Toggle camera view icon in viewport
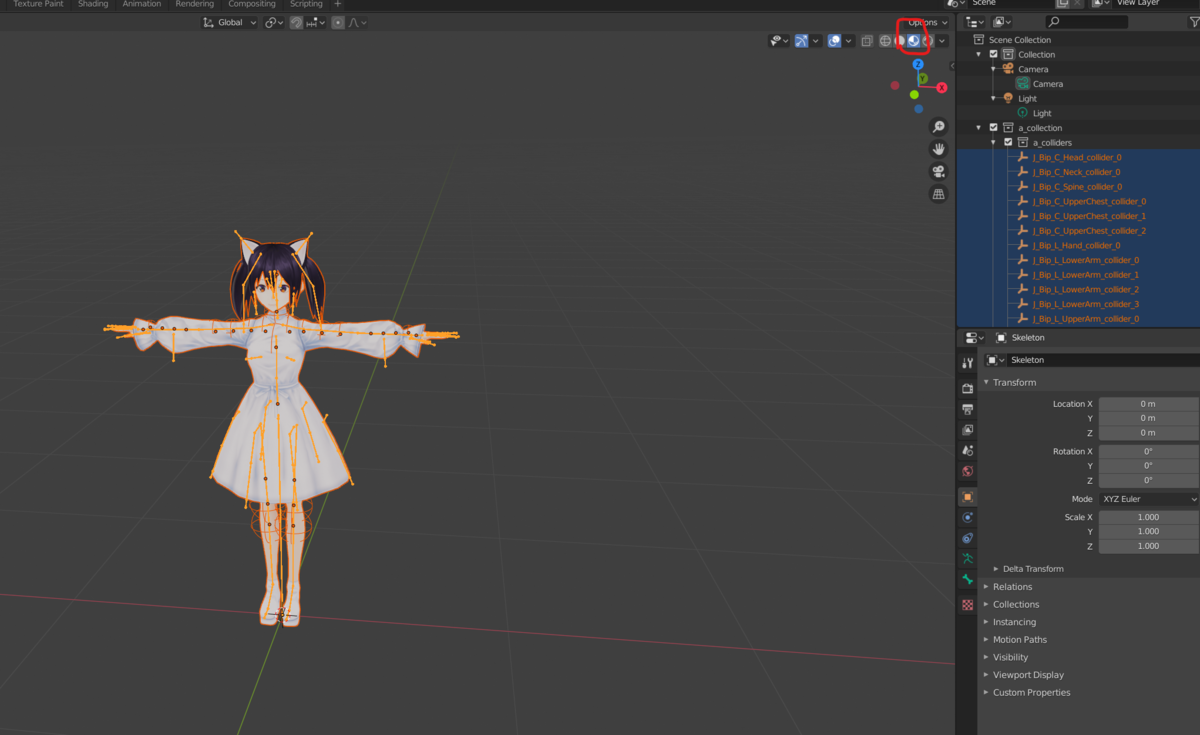Screen dimensions: 1200x735 point(938,171)
